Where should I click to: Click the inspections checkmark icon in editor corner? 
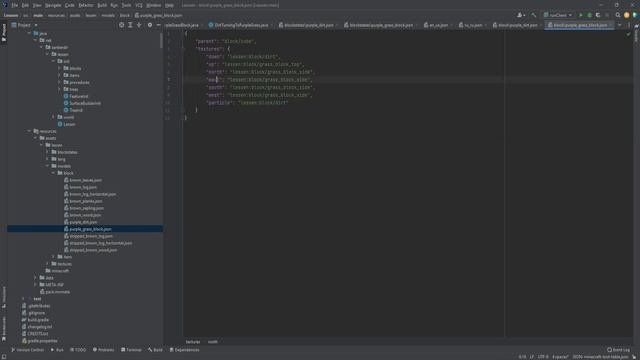(x=628, y=34)
